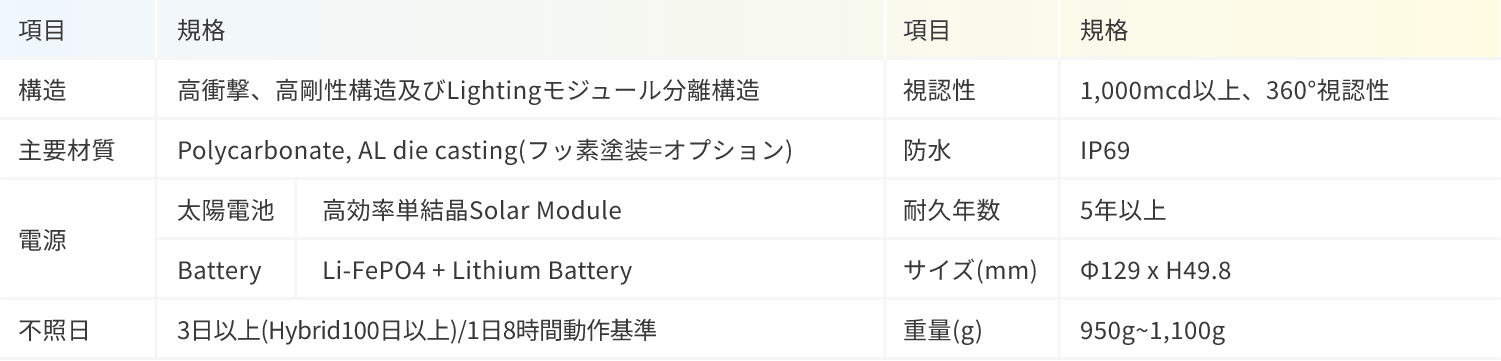Click the 太陽電池 sub-label cell
The width and height of the screenshot is (1501, 361).
point(226,210)
